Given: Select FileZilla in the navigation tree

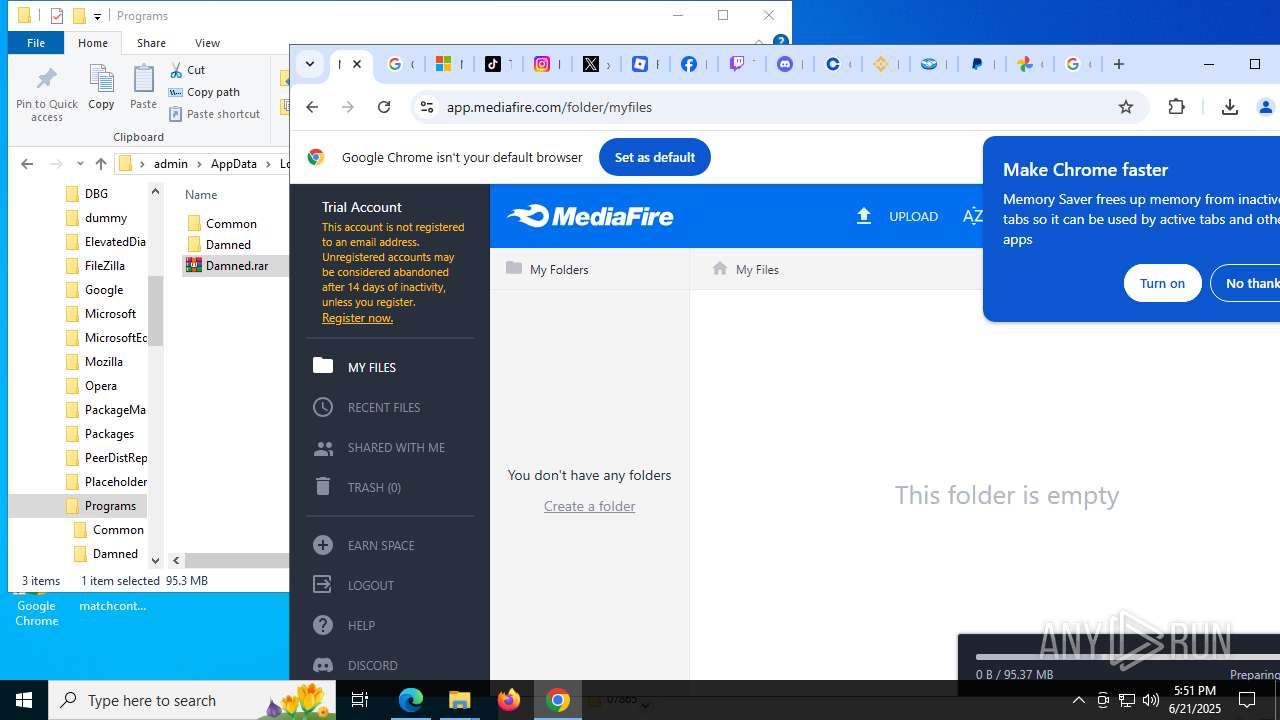Looking at the screenshot, I should point(104,266).
